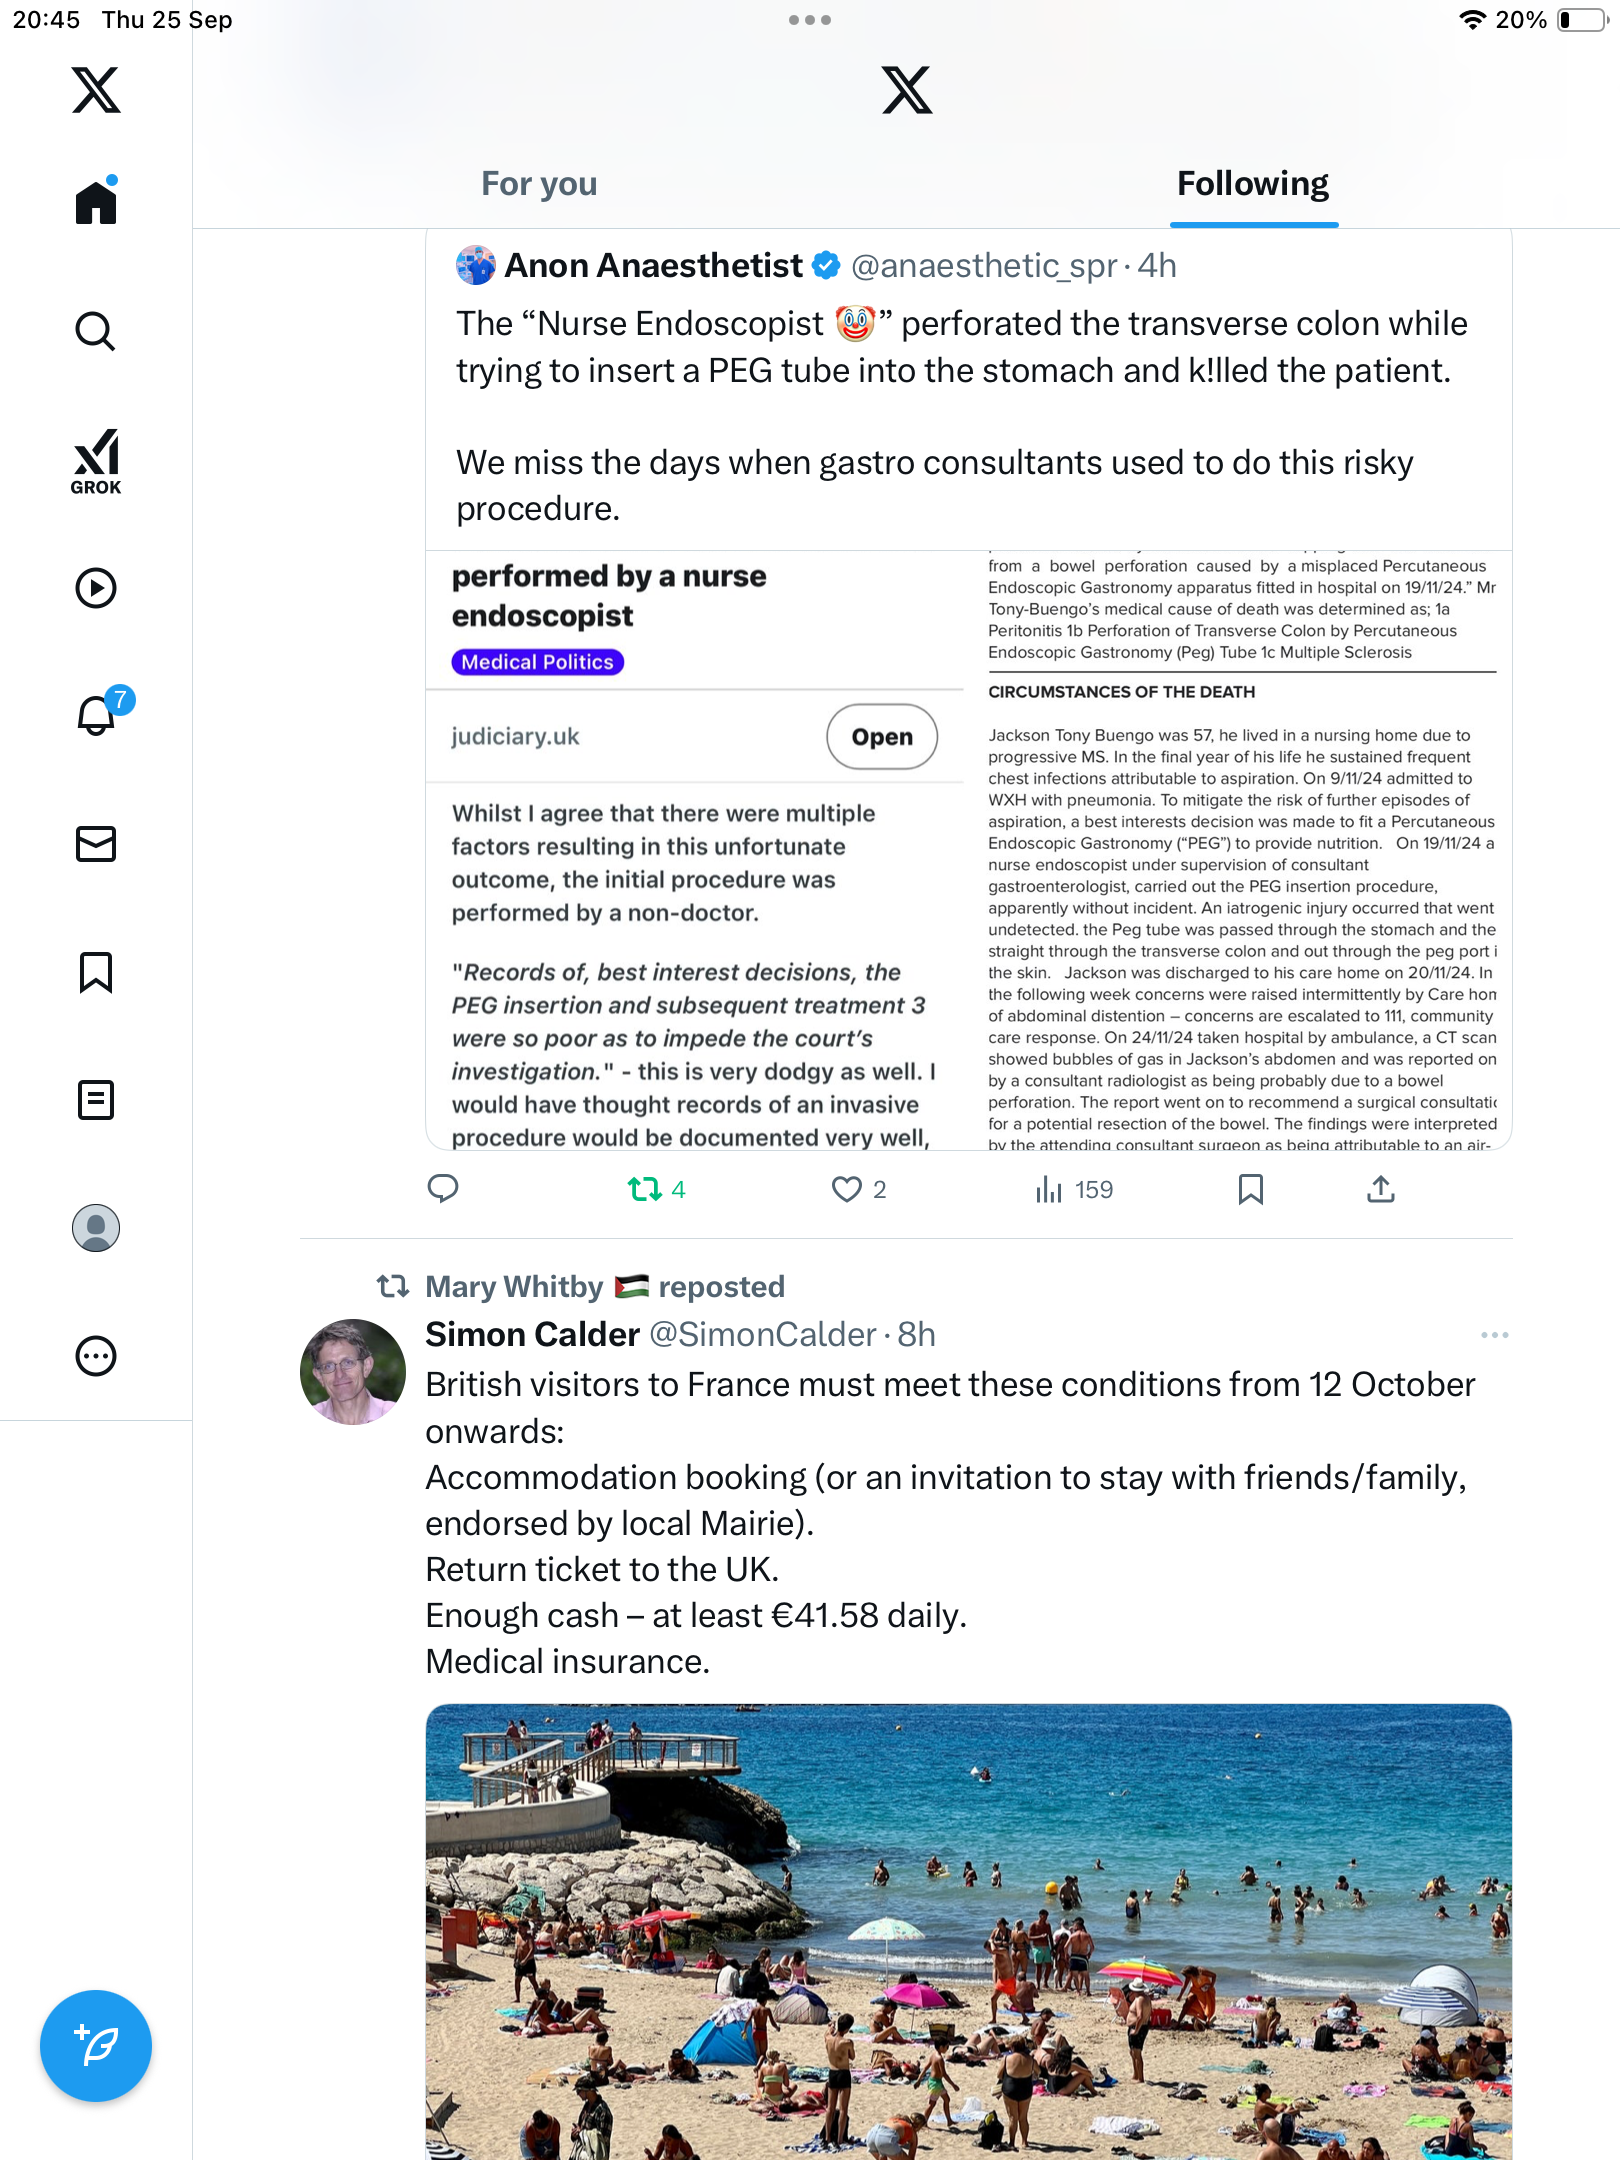Tap the compose new post button
Screen dimensions: 1620x2160
click(96, 2046)
